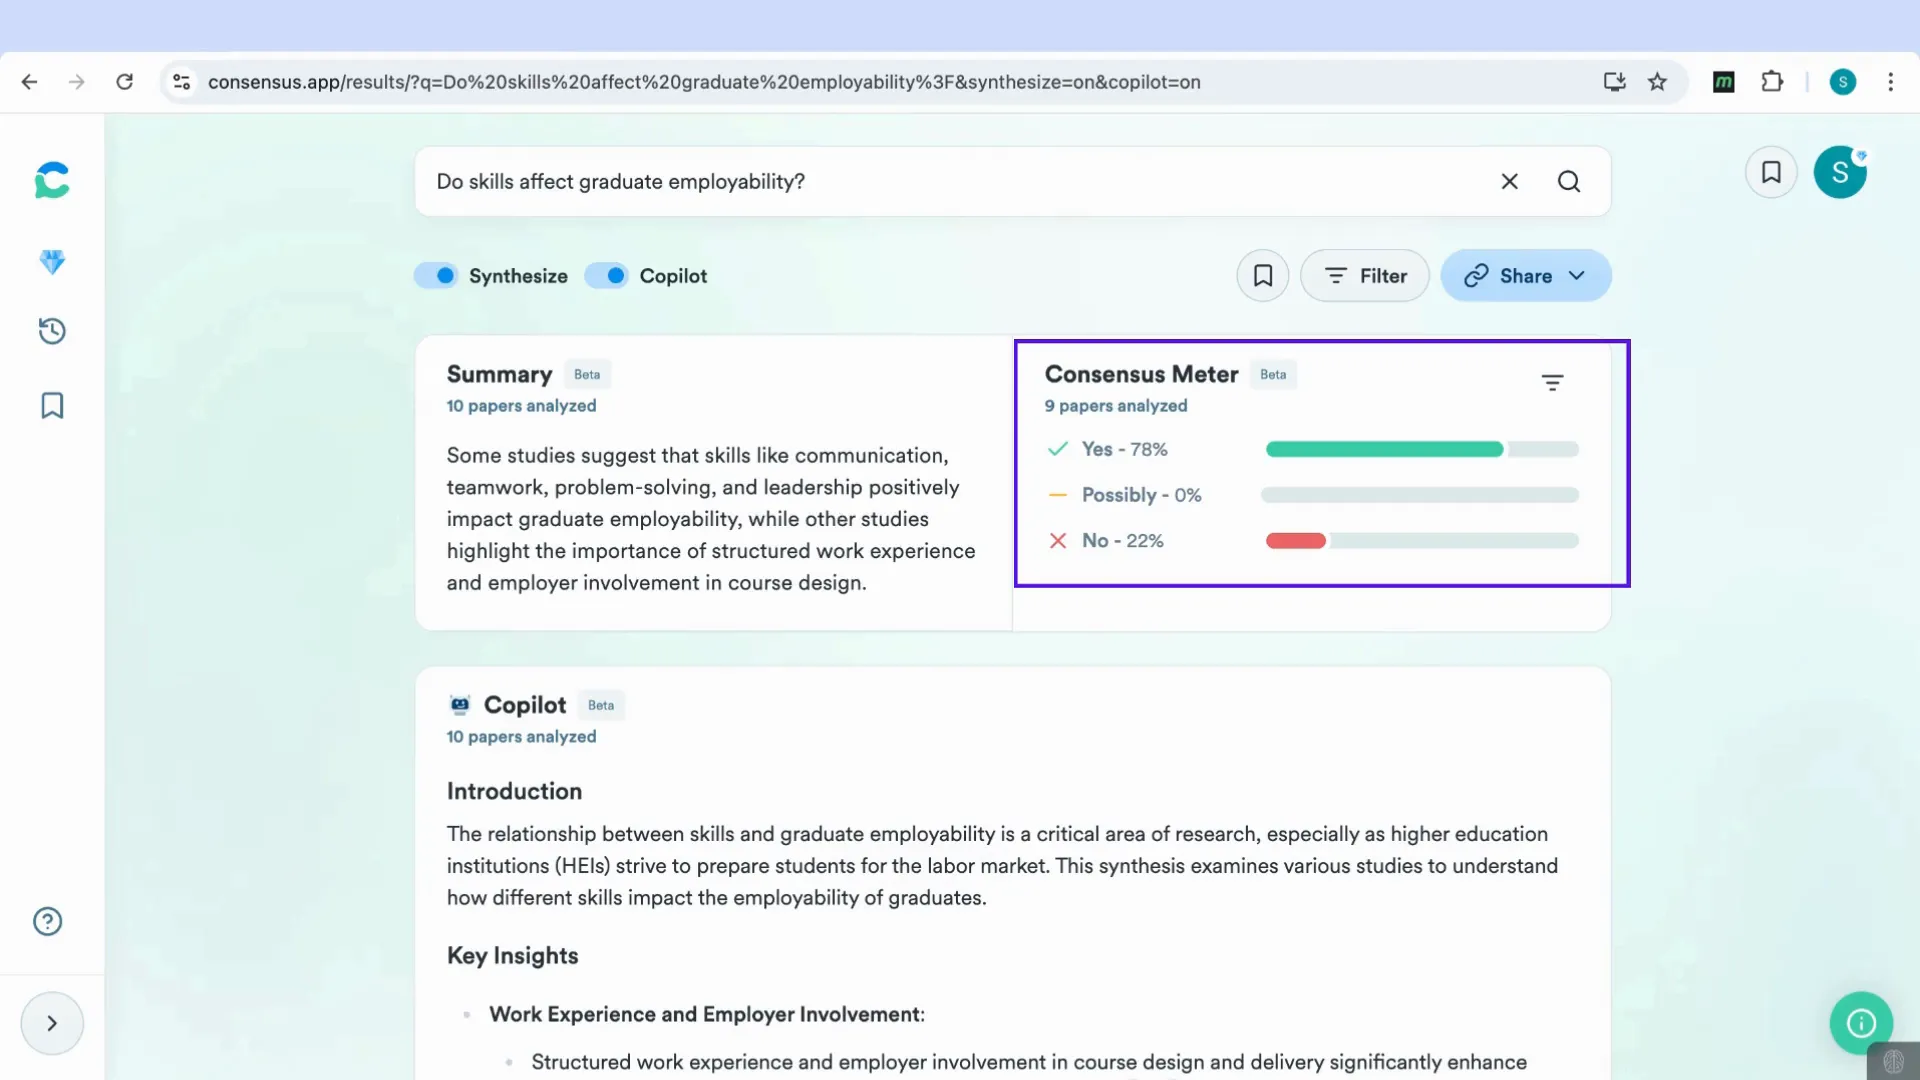Open browser extensions puzzle icon
This screenshot has height=1080, width=1920.
tap(1772, 82)
